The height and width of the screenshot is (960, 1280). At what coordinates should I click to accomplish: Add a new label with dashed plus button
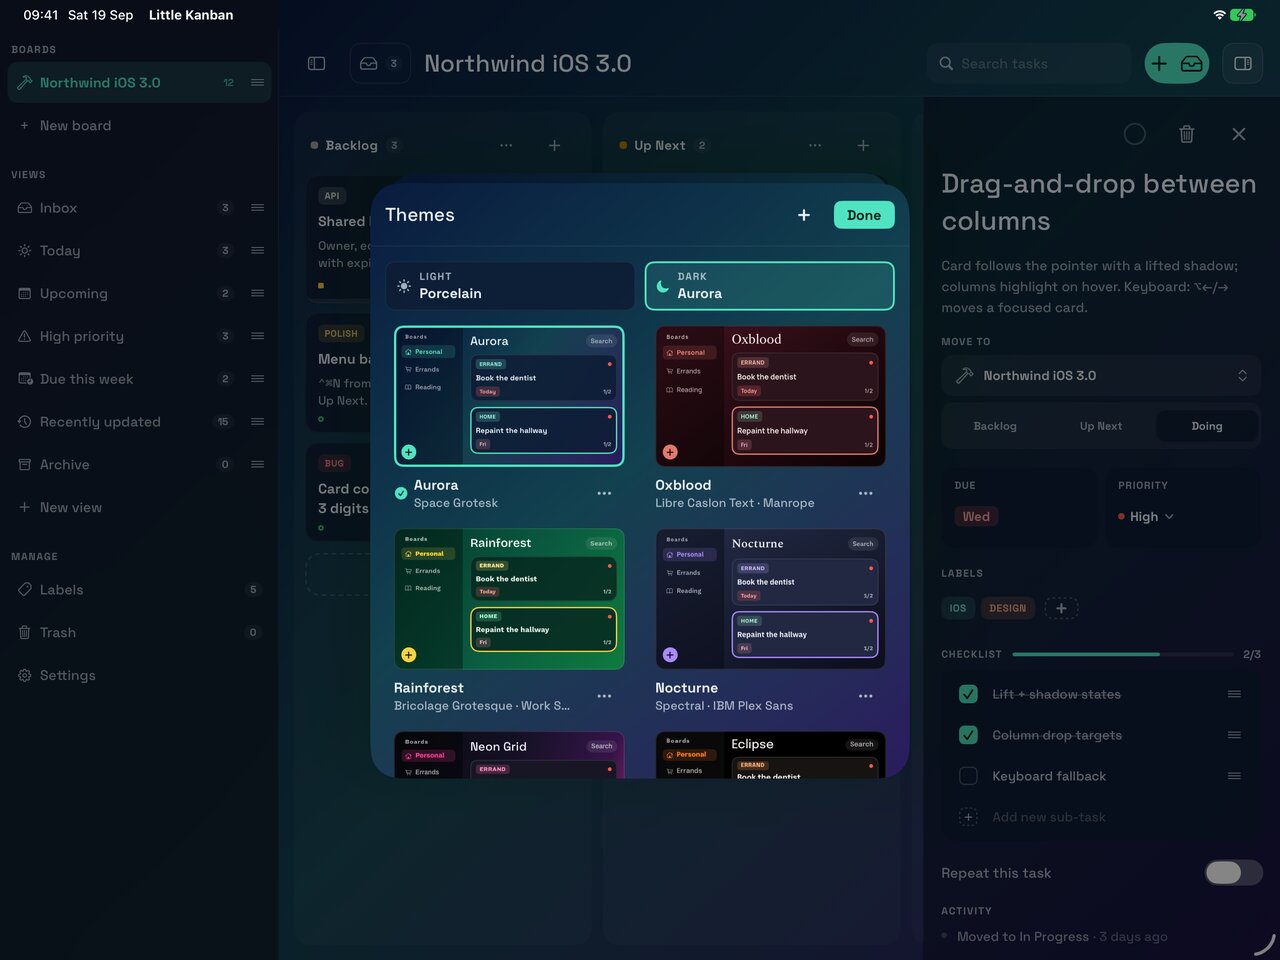(1061, 608)
